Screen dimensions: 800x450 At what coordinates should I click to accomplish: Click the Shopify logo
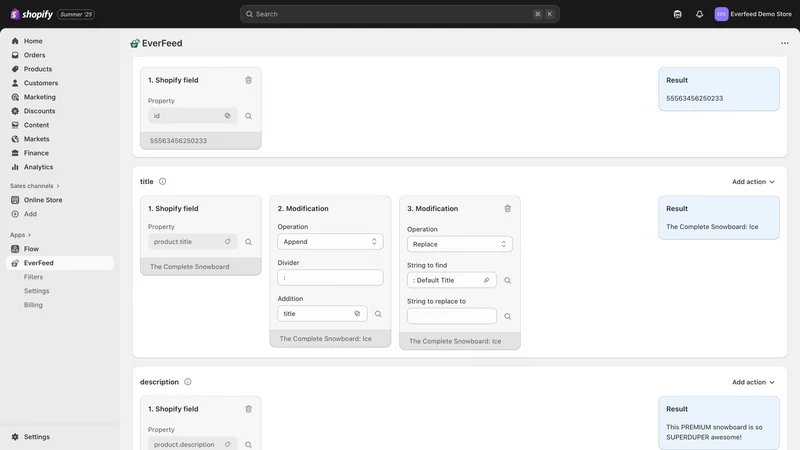pyautogui.click(x=32, y=14)
